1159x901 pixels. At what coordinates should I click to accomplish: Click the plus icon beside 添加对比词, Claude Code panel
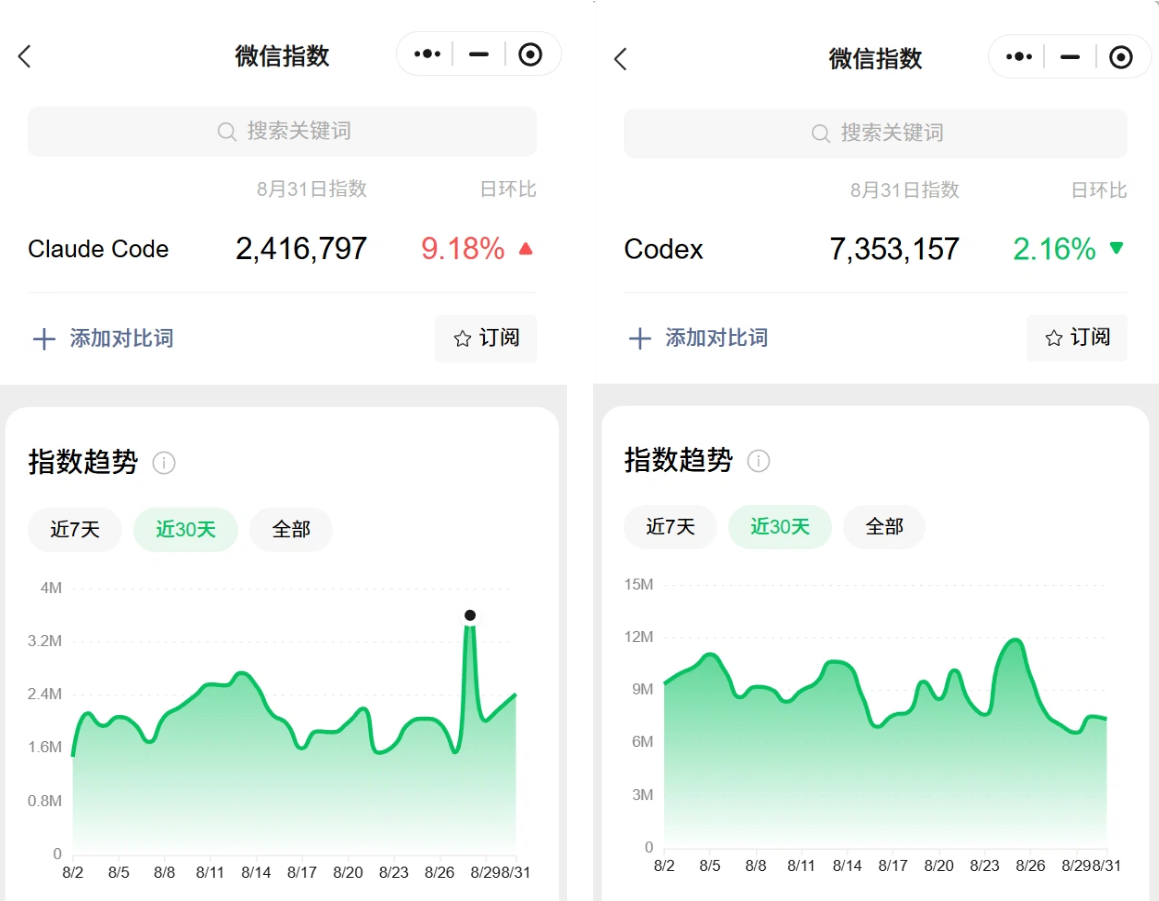pyautogui.click(x=44, y=339)
